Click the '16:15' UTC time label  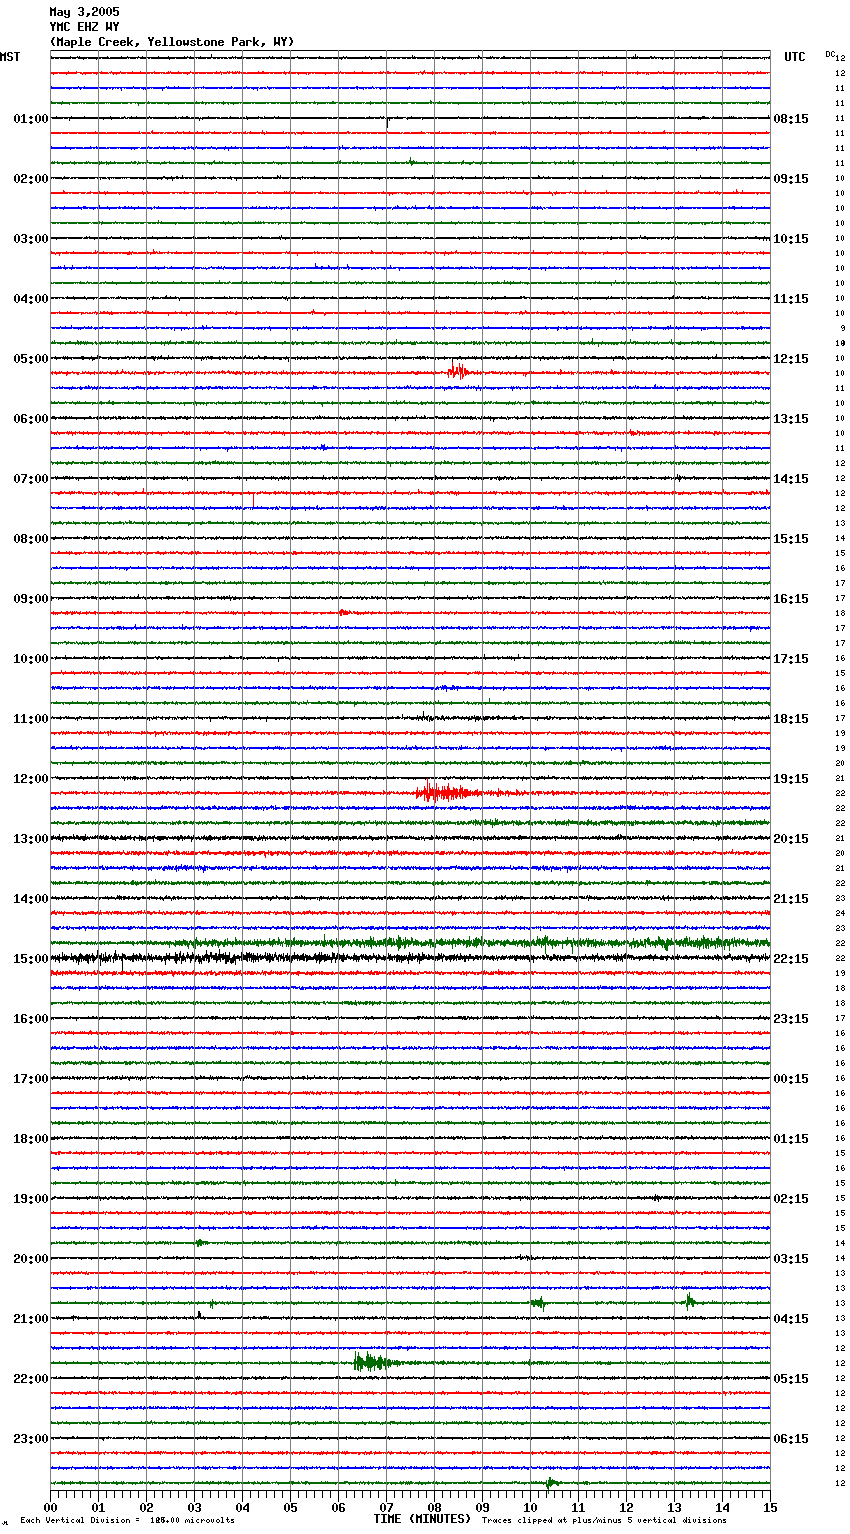[x=791, y=599]
